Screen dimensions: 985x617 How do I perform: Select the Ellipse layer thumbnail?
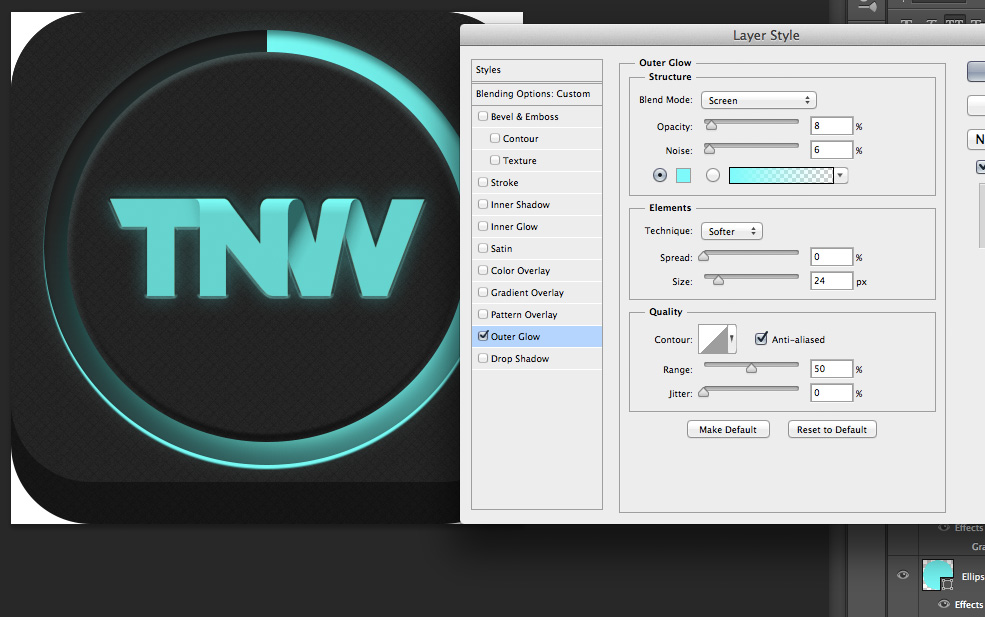pos(937,574)
